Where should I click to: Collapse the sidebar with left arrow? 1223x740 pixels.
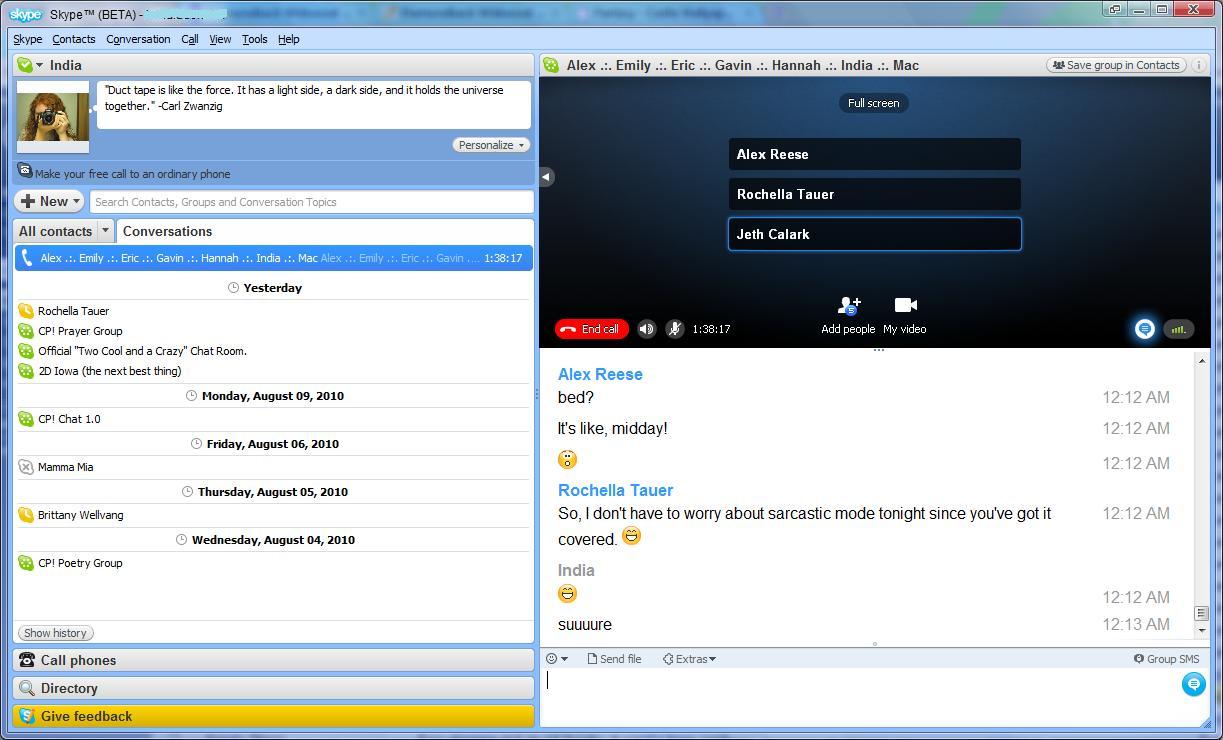coord(546,177)
